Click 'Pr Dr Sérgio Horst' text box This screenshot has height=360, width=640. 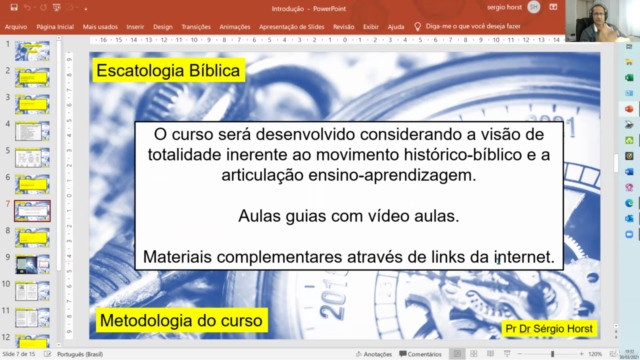click(549, 329)
